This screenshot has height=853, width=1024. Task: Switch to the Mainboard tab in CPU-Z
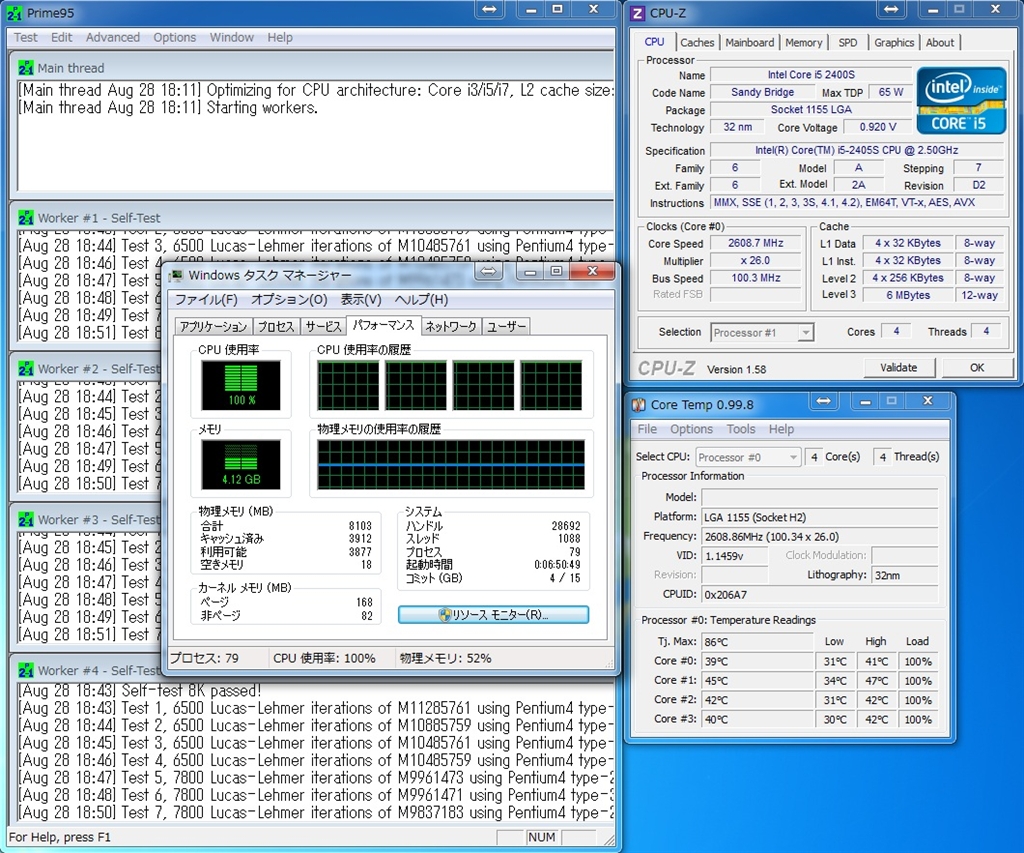point(749,42)
